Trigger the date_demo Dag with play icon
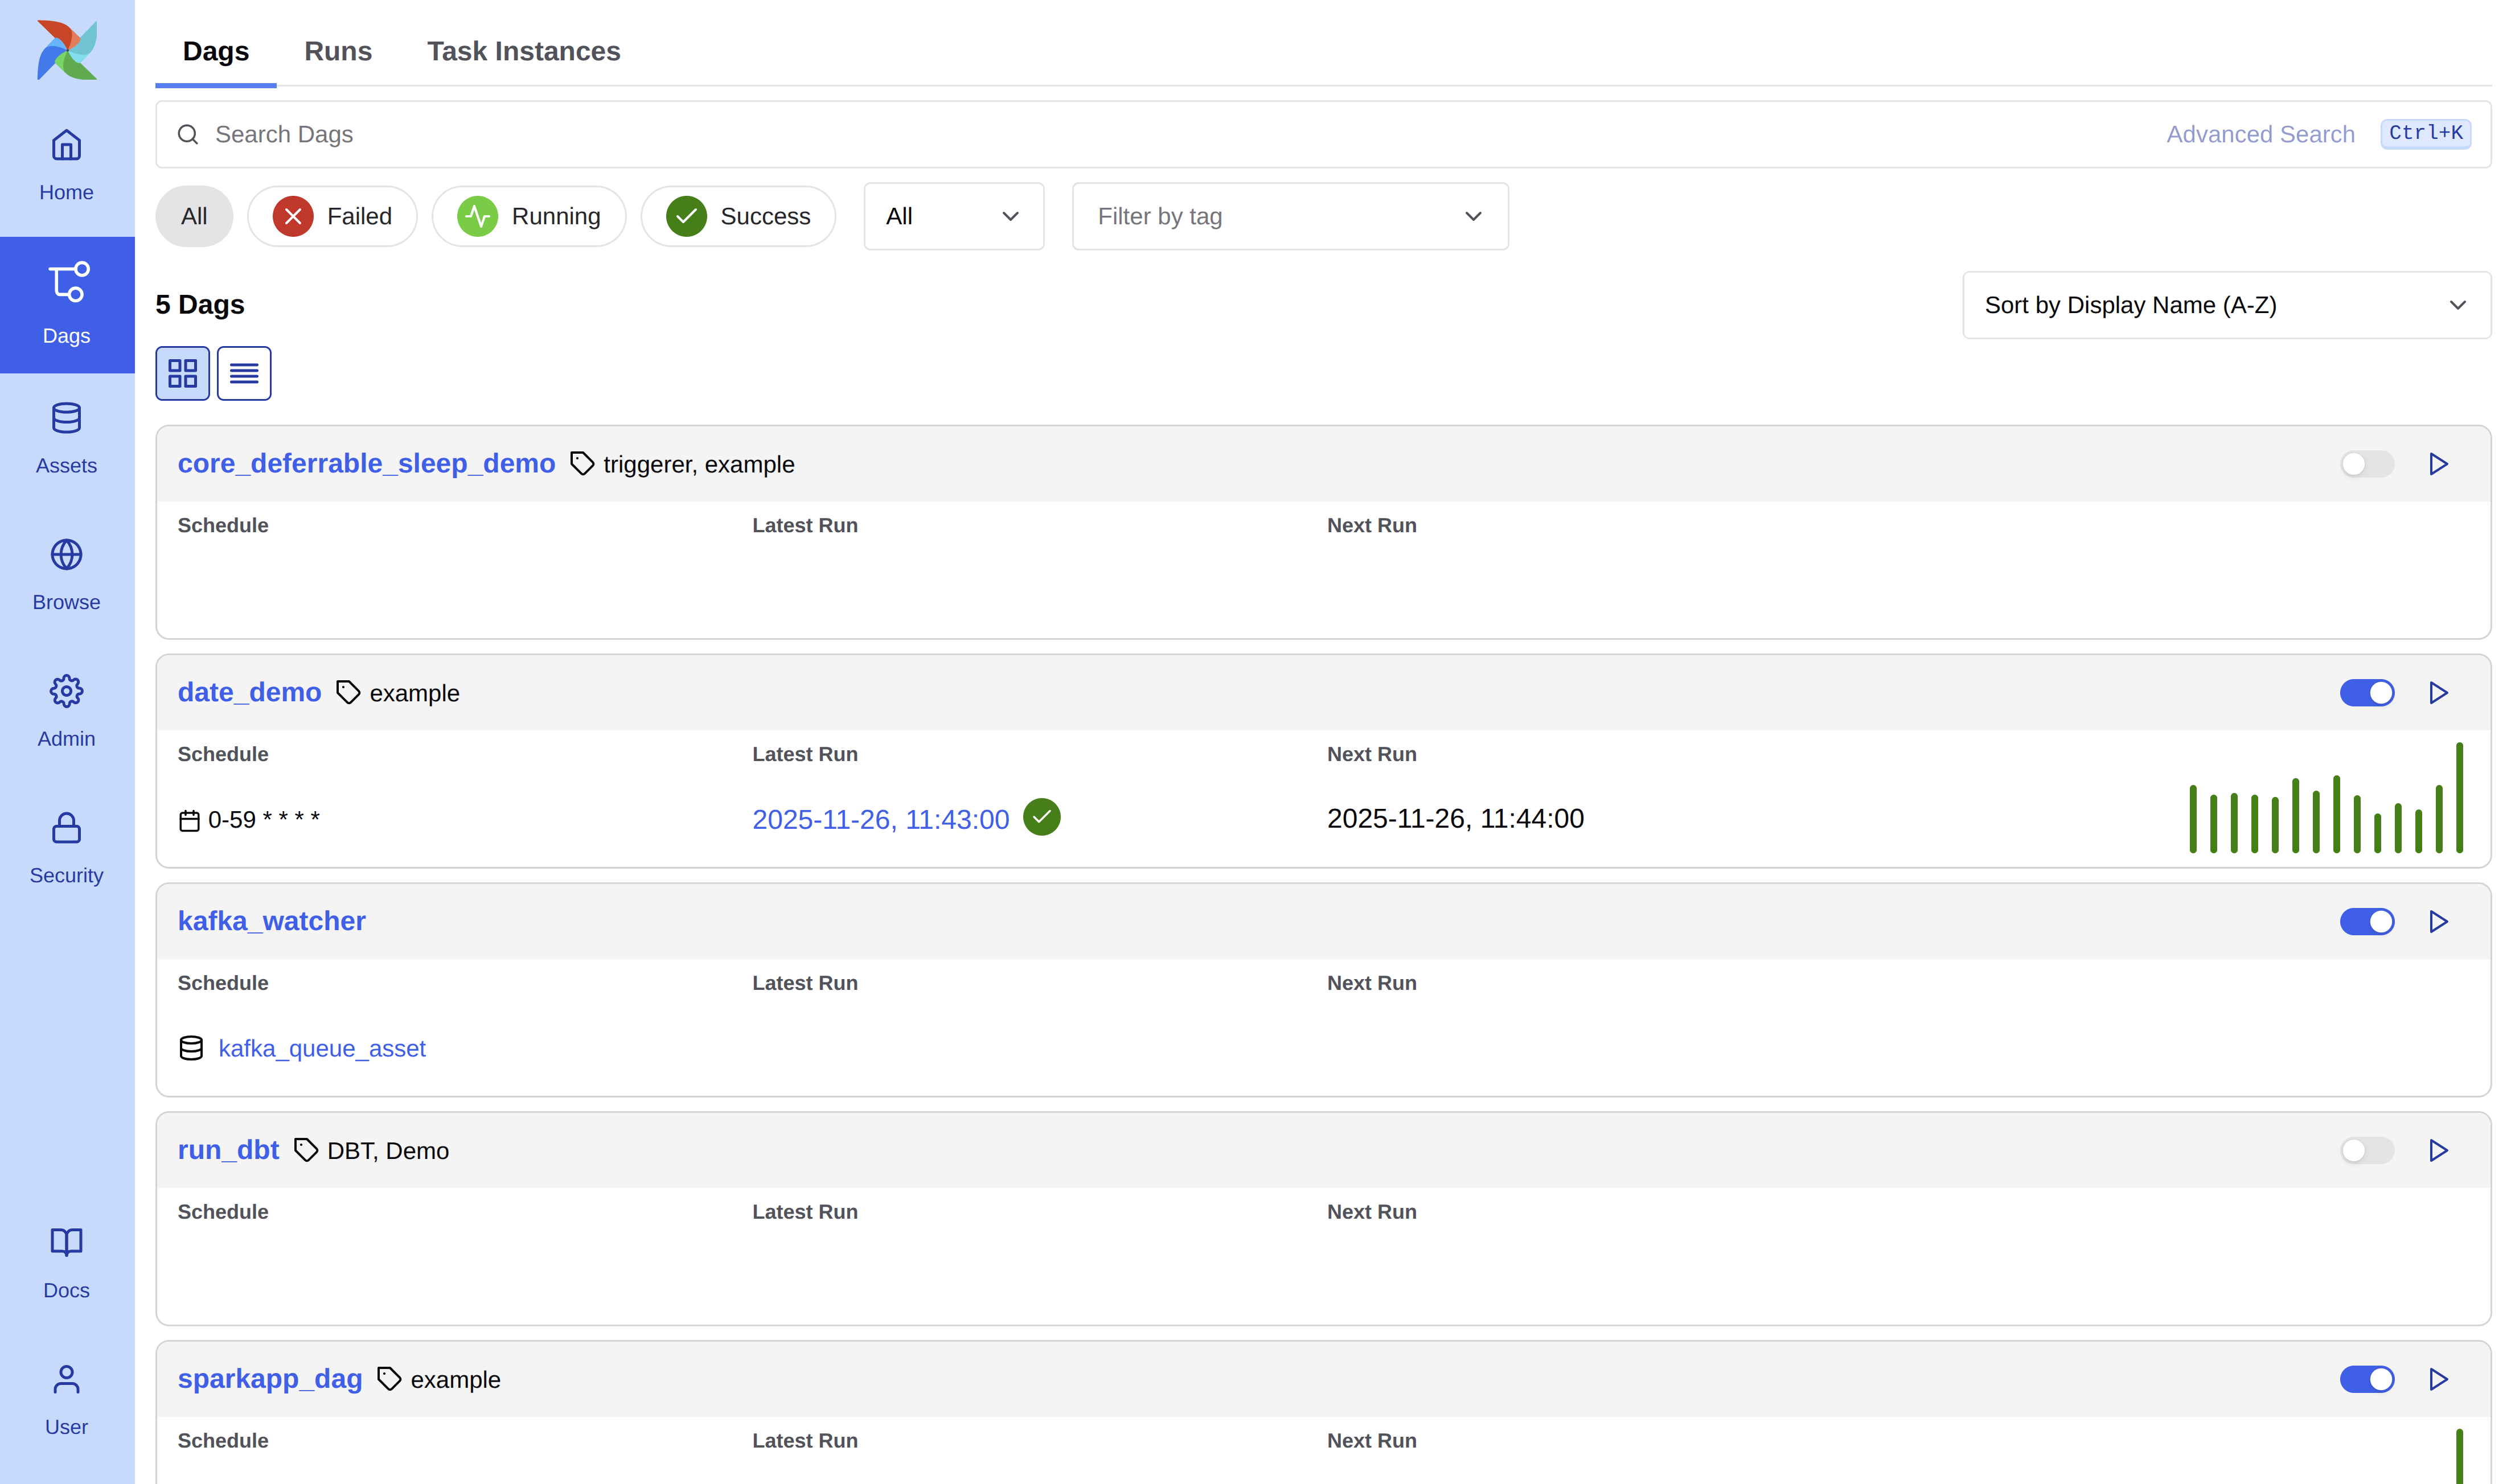Screen dimensions: 2511x1484 pyautogui.click(x=2438, y=693)
